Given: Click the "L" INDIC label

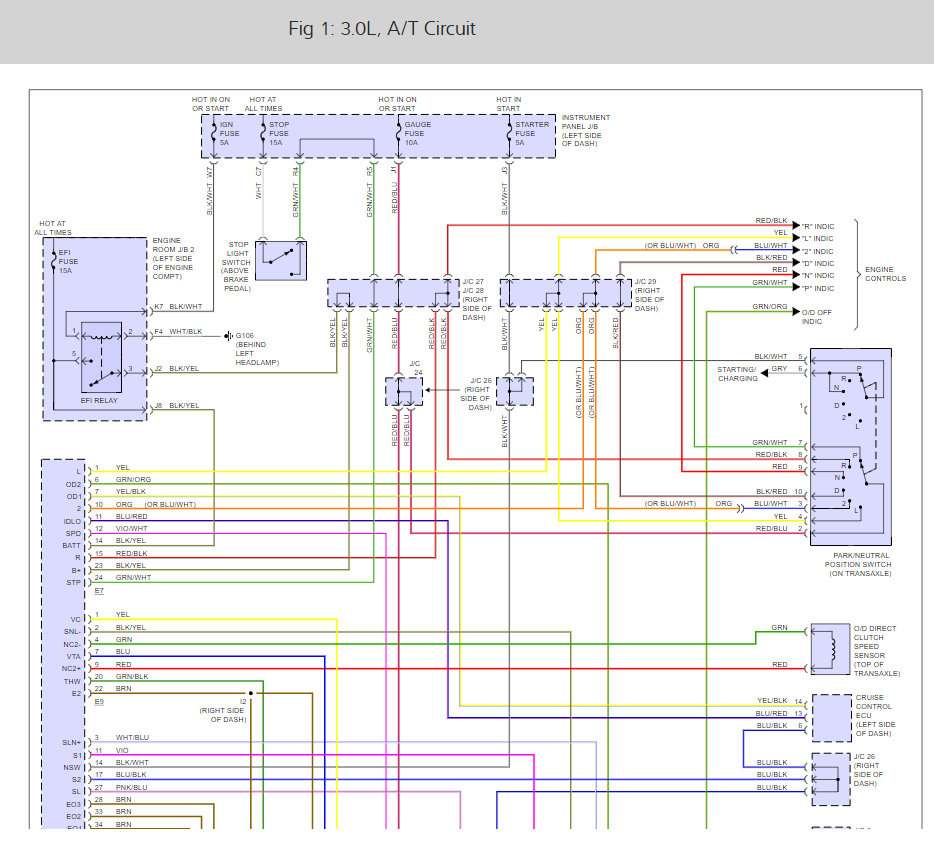Looking at the screenshot, I should [x=817, y=238].
